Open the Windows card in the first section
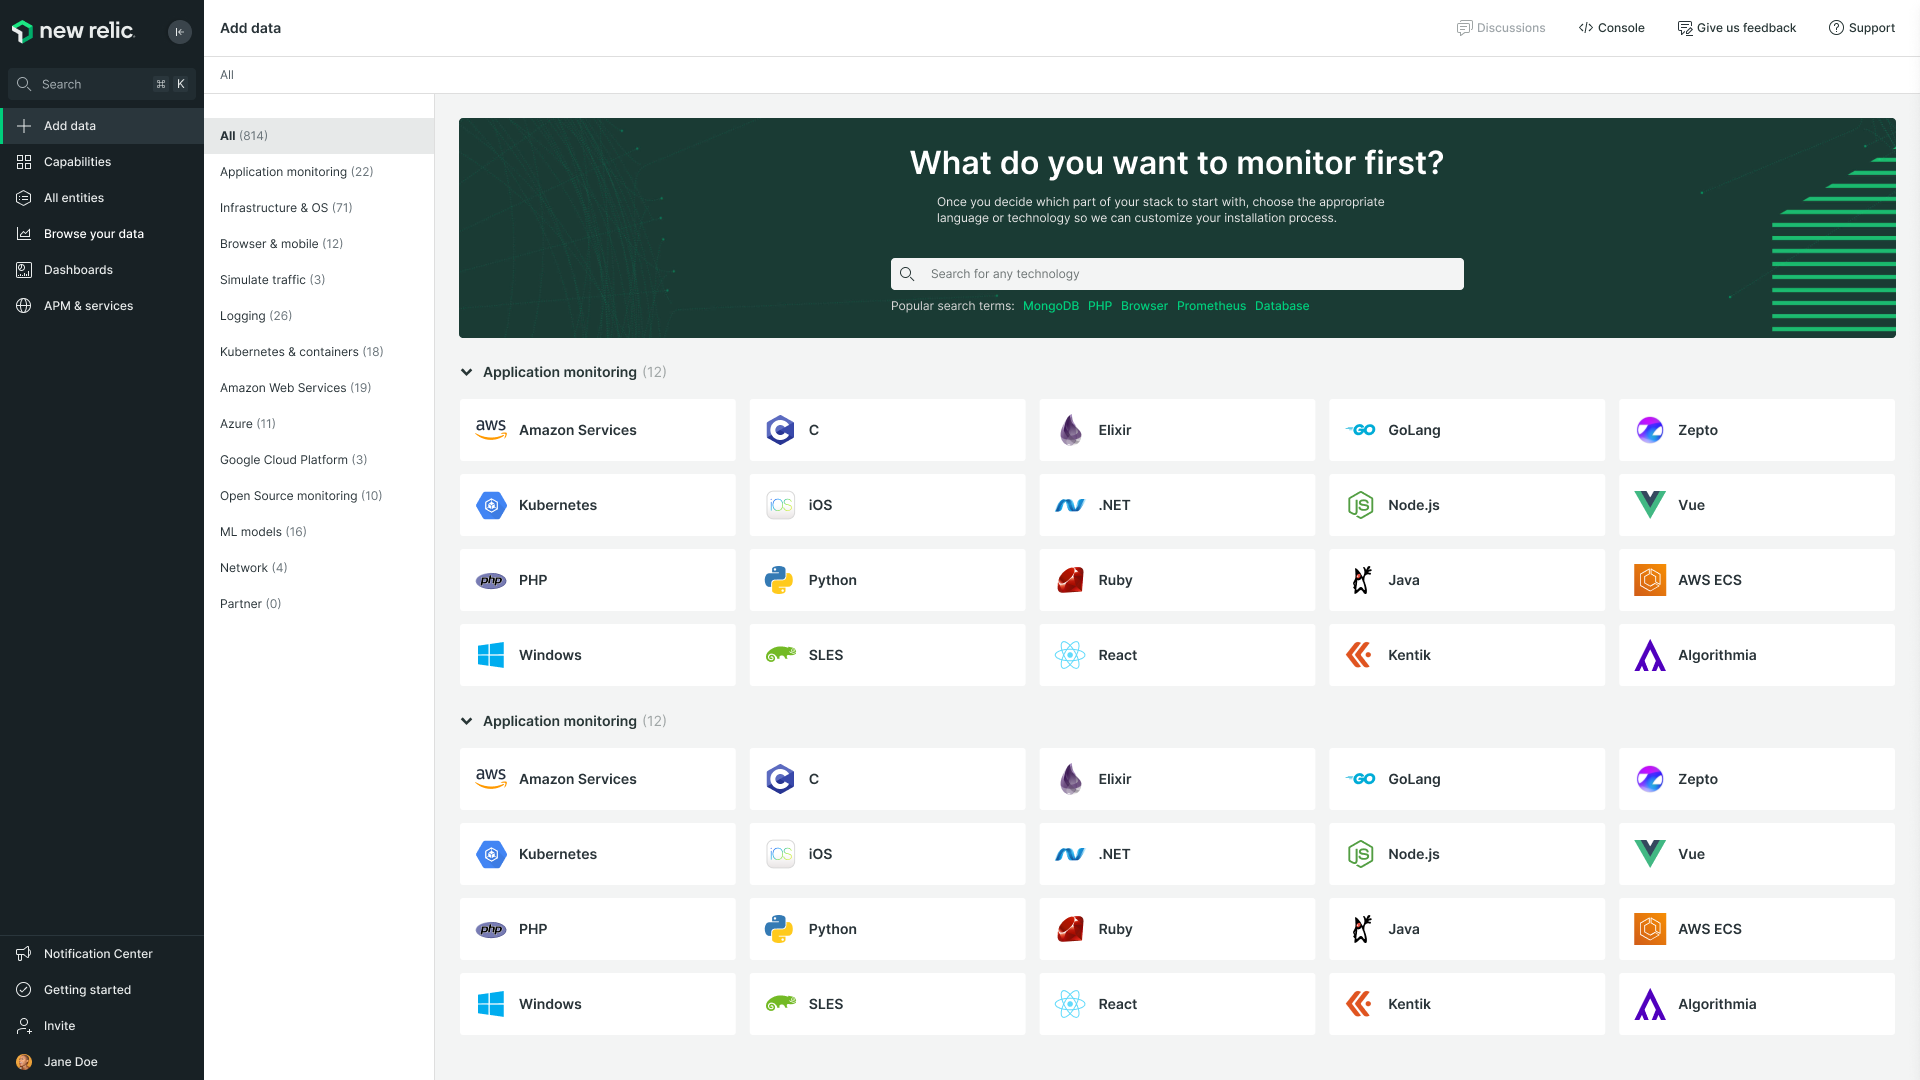Viewport: 1920px width, 1080px height. pyautogui.click(x=597, y=655)
